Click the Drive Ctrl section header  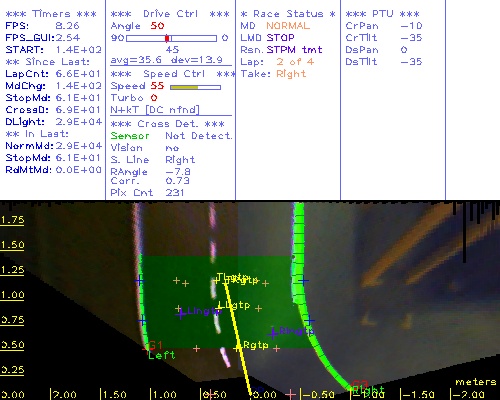pyautogui.click(x=170, y=14)
